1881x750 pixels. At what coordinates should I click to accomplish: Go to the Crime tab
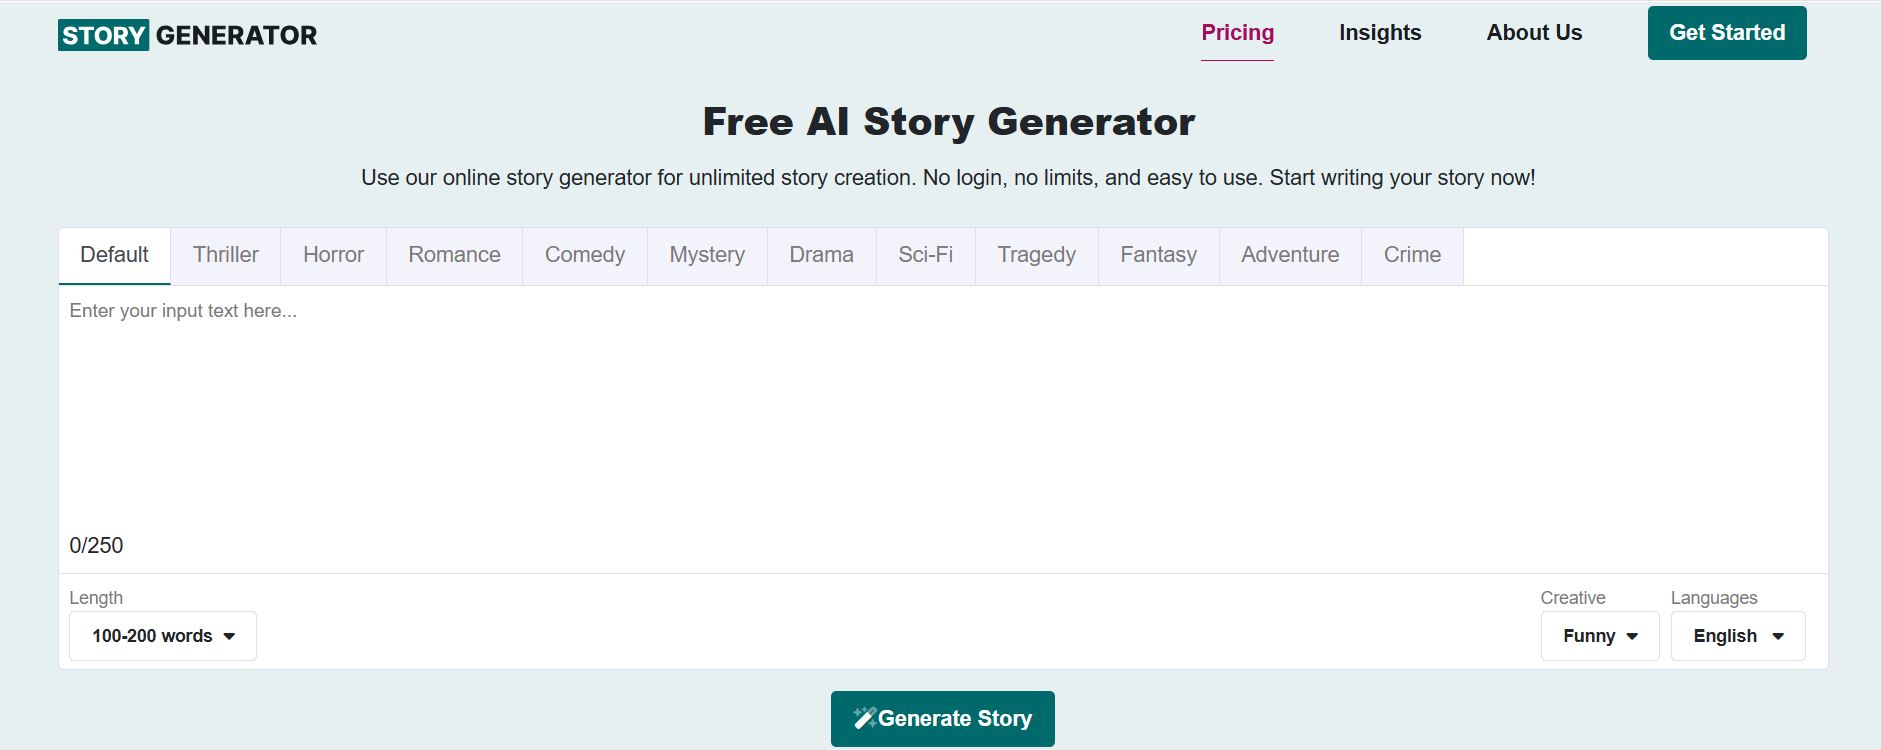click(1412, 255)
